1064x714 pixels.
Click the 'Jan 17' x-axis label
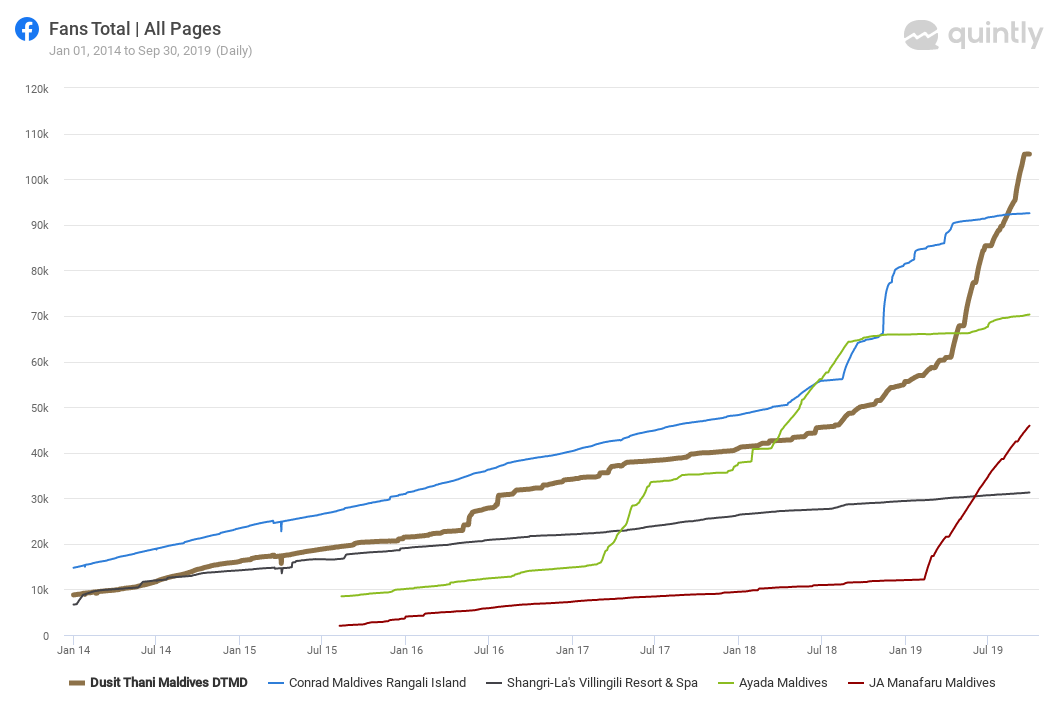point(572,650)
